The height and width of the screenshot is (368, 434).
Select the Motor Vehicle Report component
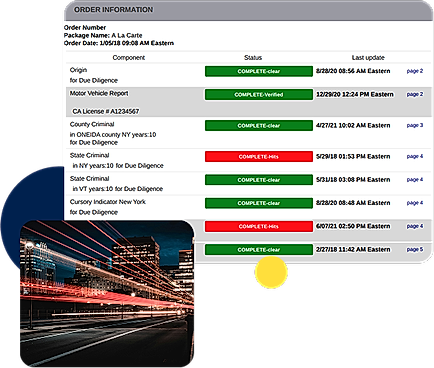click(99, 93)
